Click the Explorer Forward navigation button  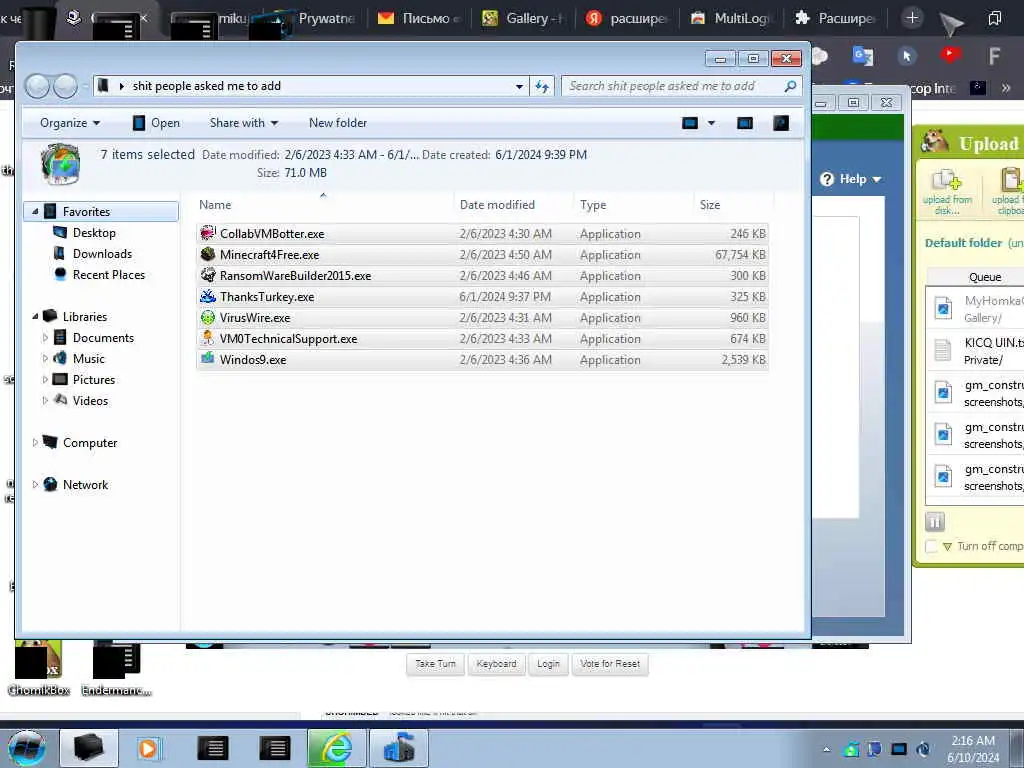point(65,86)
